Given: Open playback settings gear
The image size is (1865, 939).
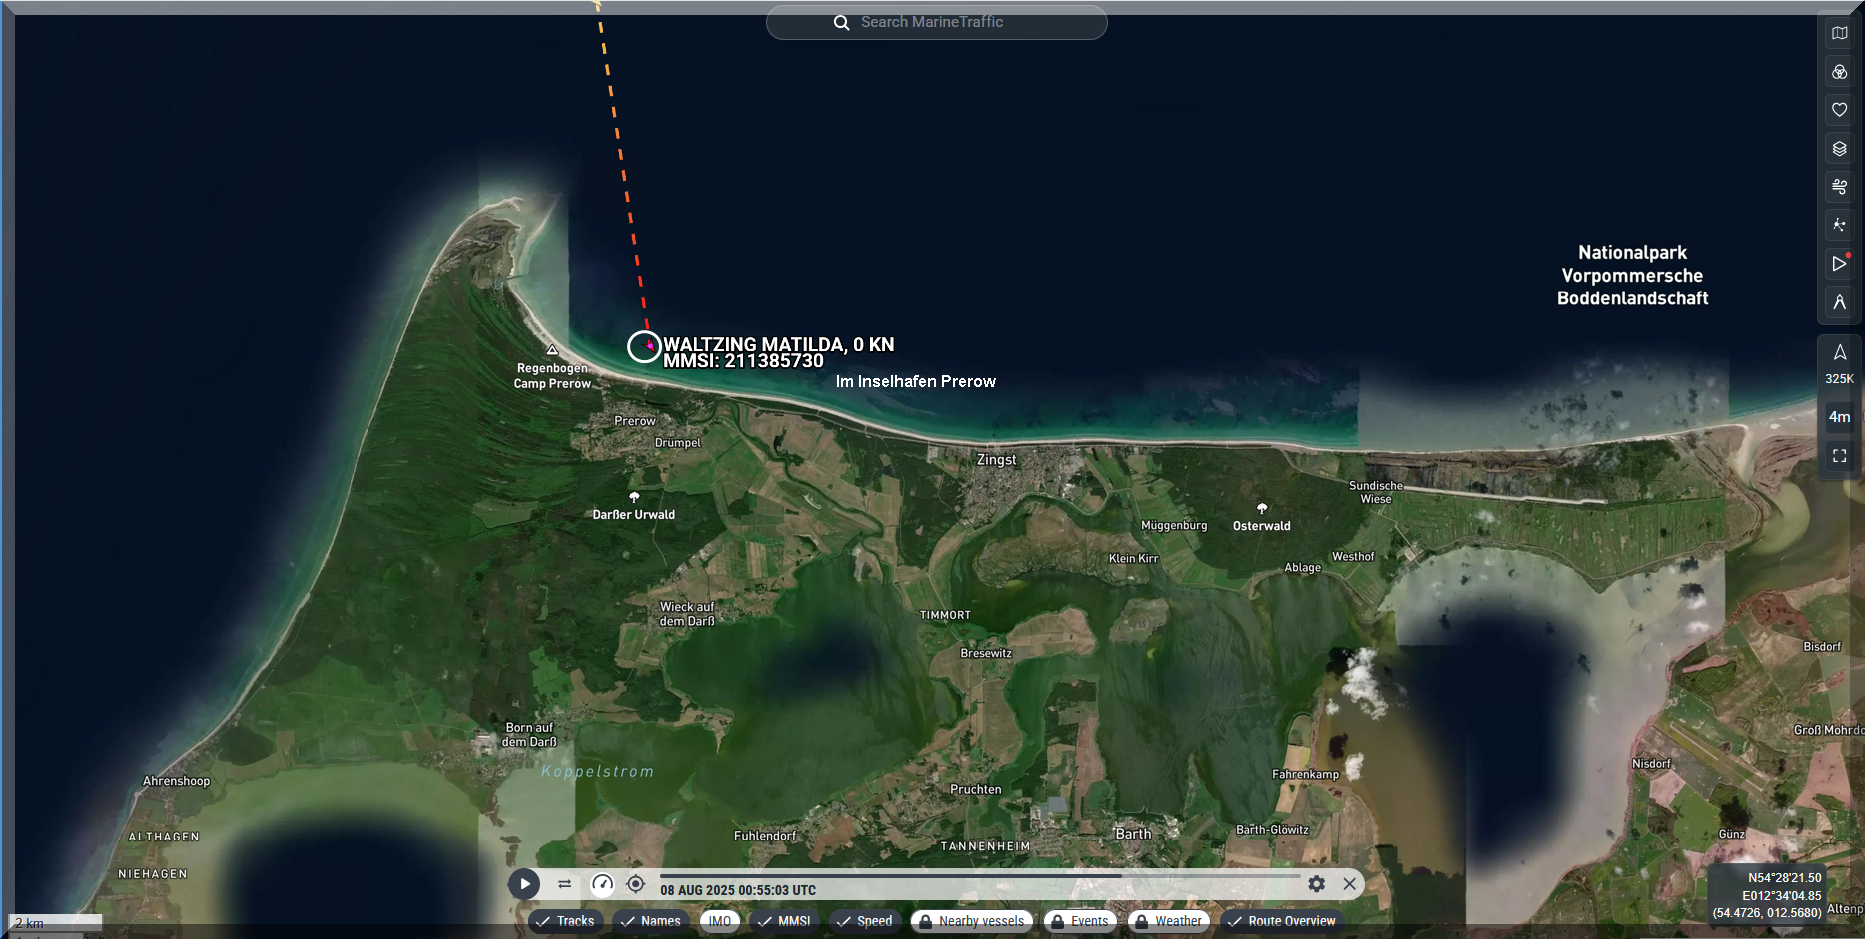Looking at the screenshot, I should coord(1316,884).
